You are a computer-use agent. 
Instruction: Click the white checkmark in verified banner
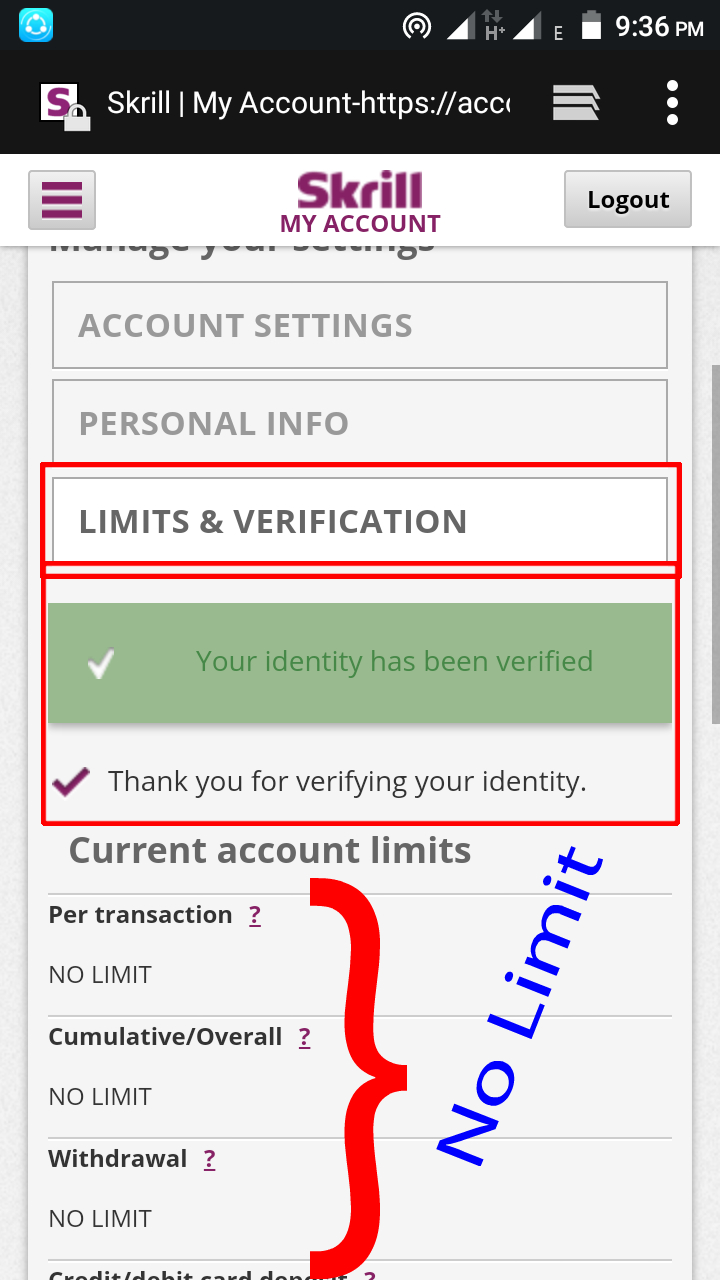pyautogui.click(x=100, y=662)
